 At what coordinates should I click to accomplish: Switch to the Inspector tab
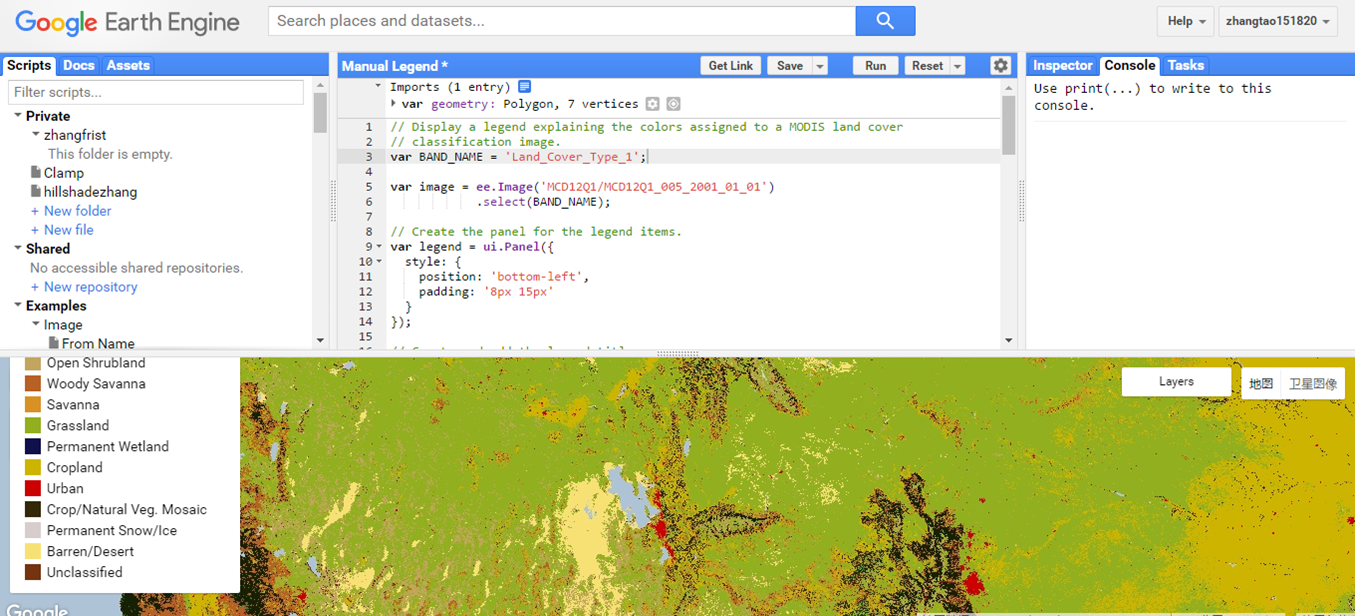click(1063, 65)
